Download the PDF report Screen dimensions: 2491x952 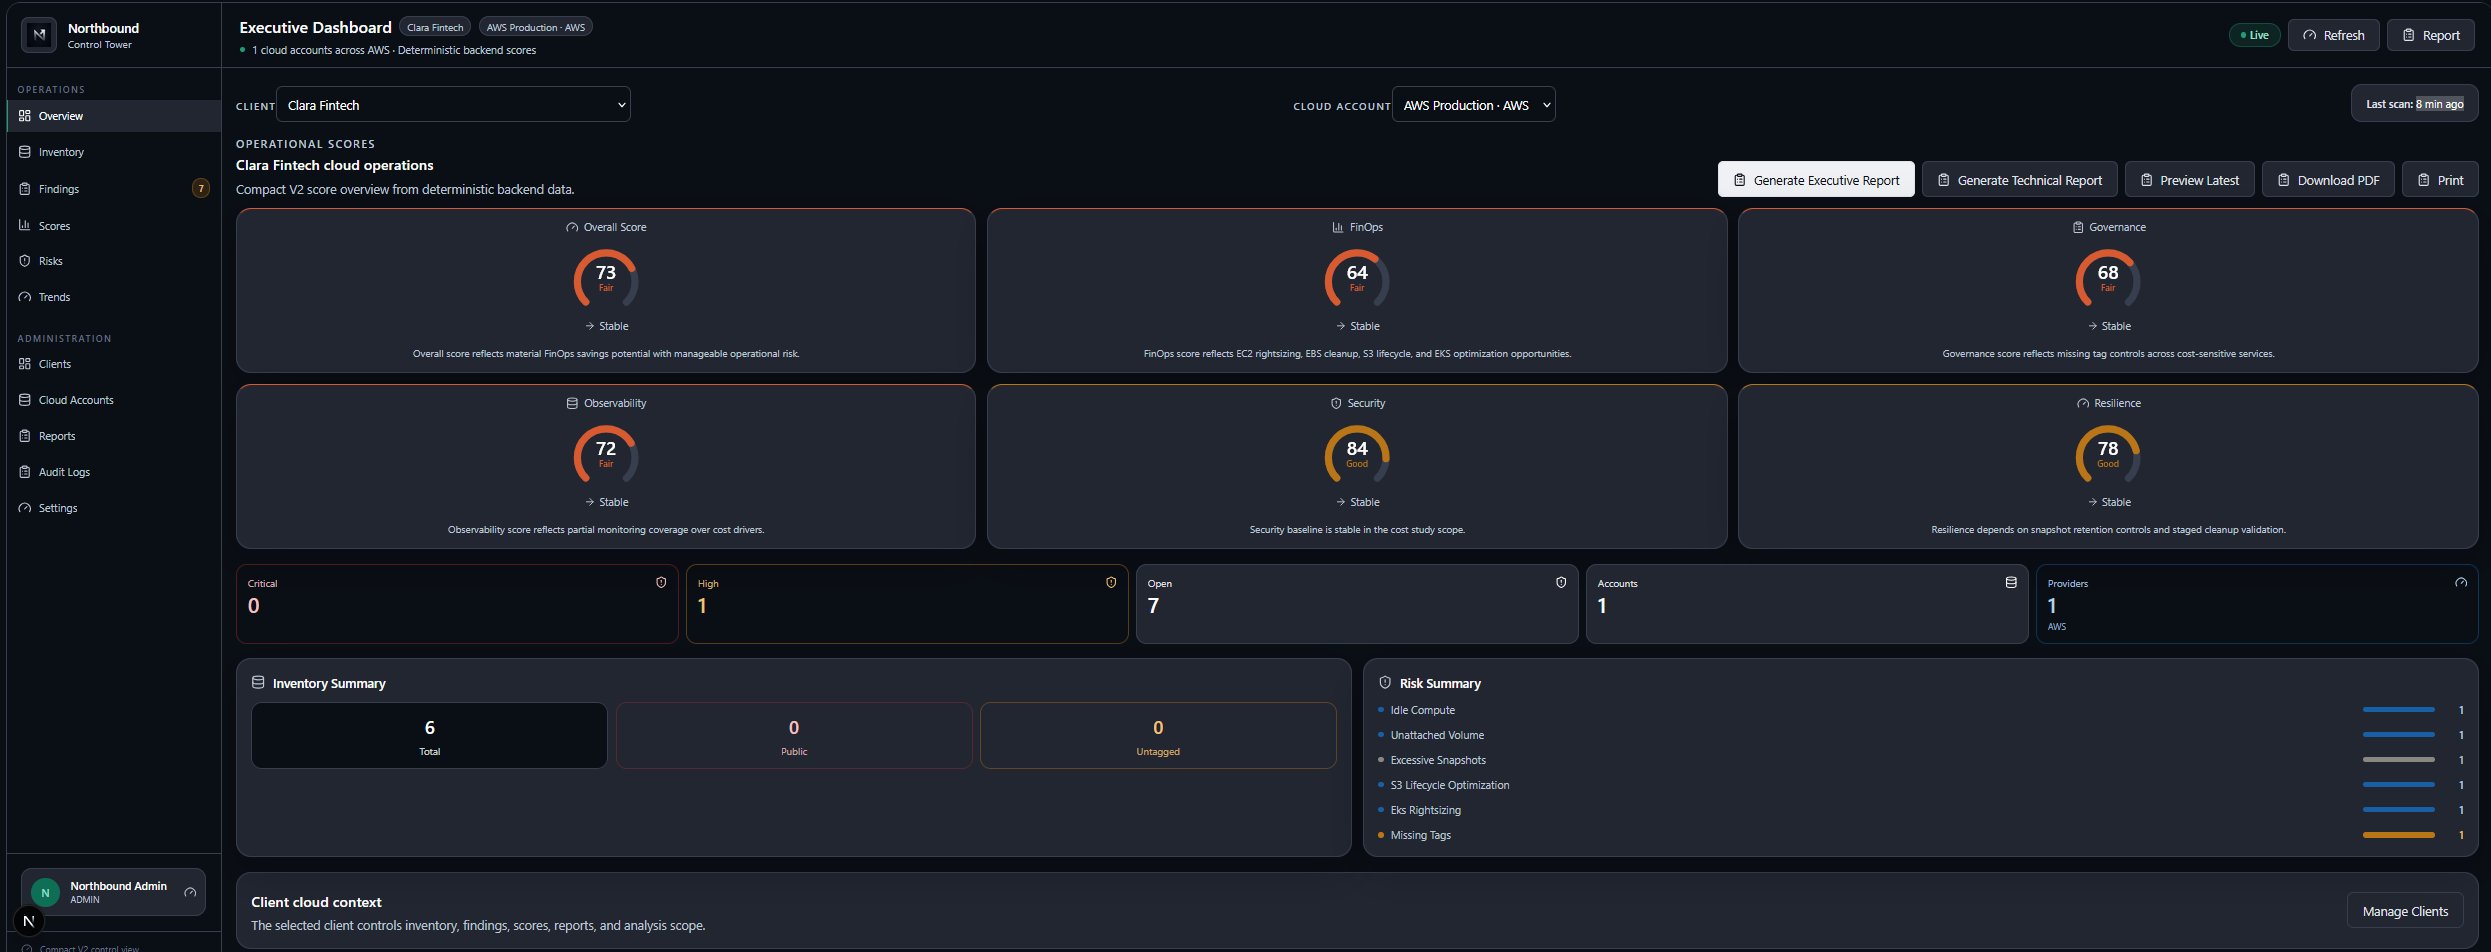click(x=2328, y=180)
